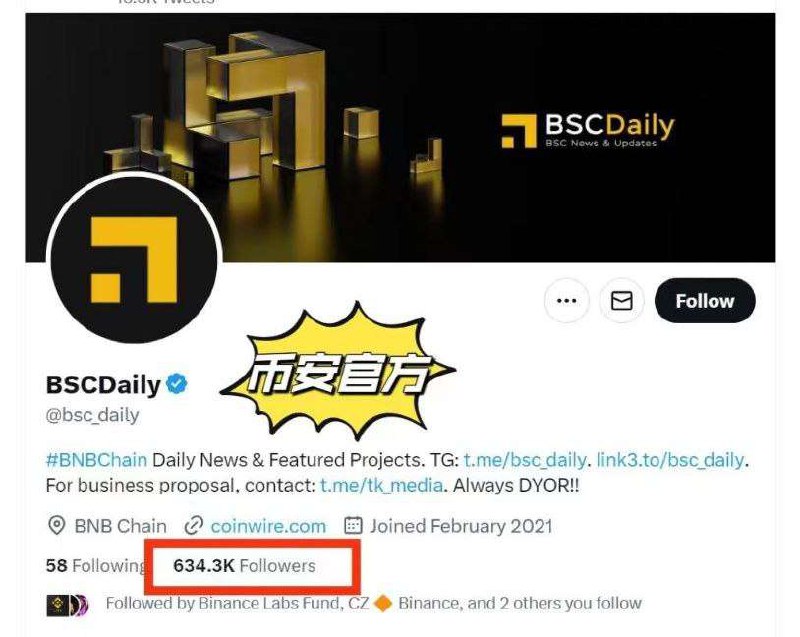Open the t.me/tk_media contact link
The width and height of the screenshot is (800, 637).
click(x=381, y=485)
